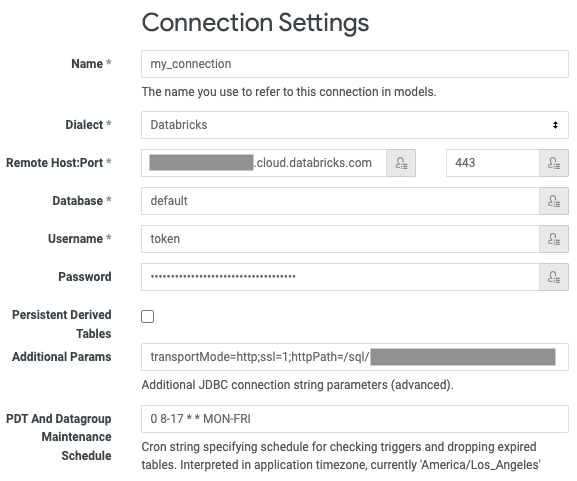Open user attribute picker for Username field
Viewport: 577px width, 481px height.
click(x=554, y=239)
